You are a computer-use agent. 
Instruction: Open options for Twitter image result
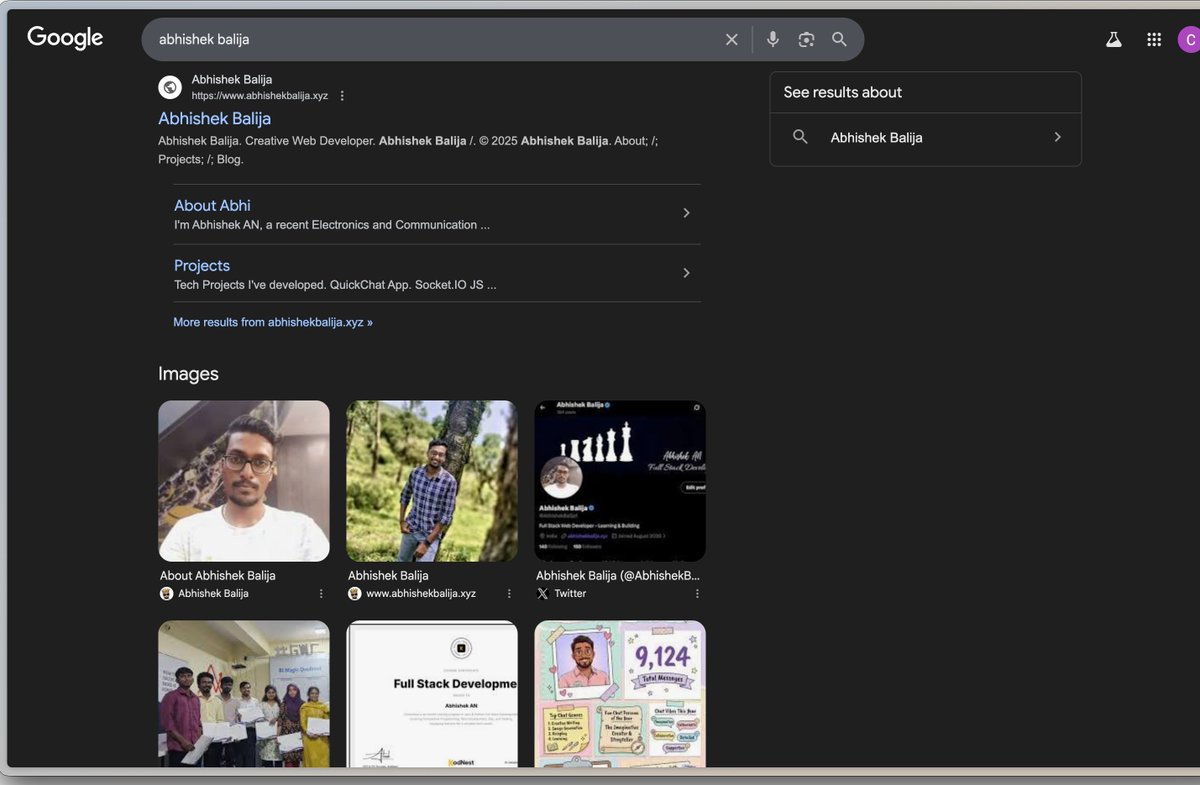pos(697,593)
